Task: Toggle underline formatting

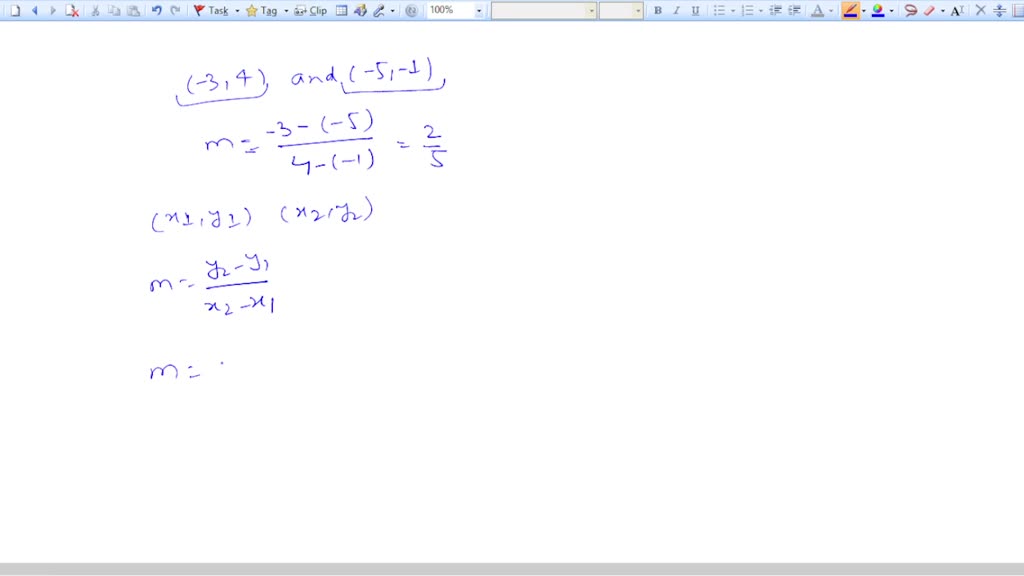Action: pos(695,10)
